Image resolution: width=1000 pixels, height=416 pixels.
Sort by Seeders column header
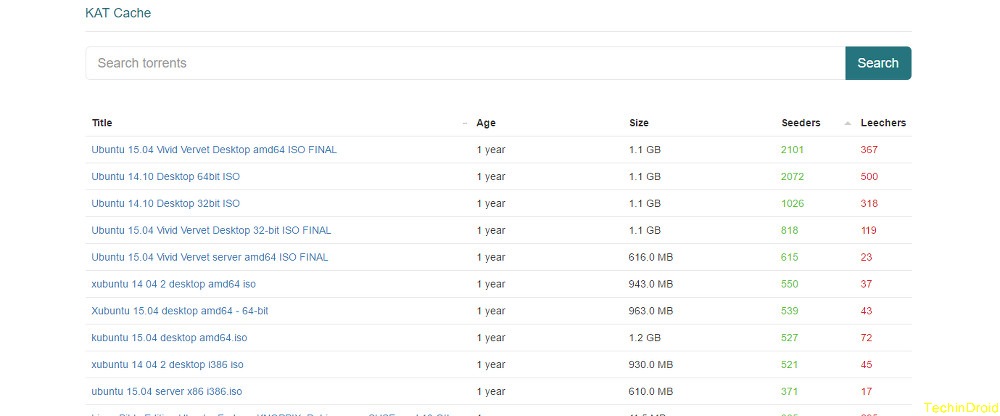click(x=800, y=123)
